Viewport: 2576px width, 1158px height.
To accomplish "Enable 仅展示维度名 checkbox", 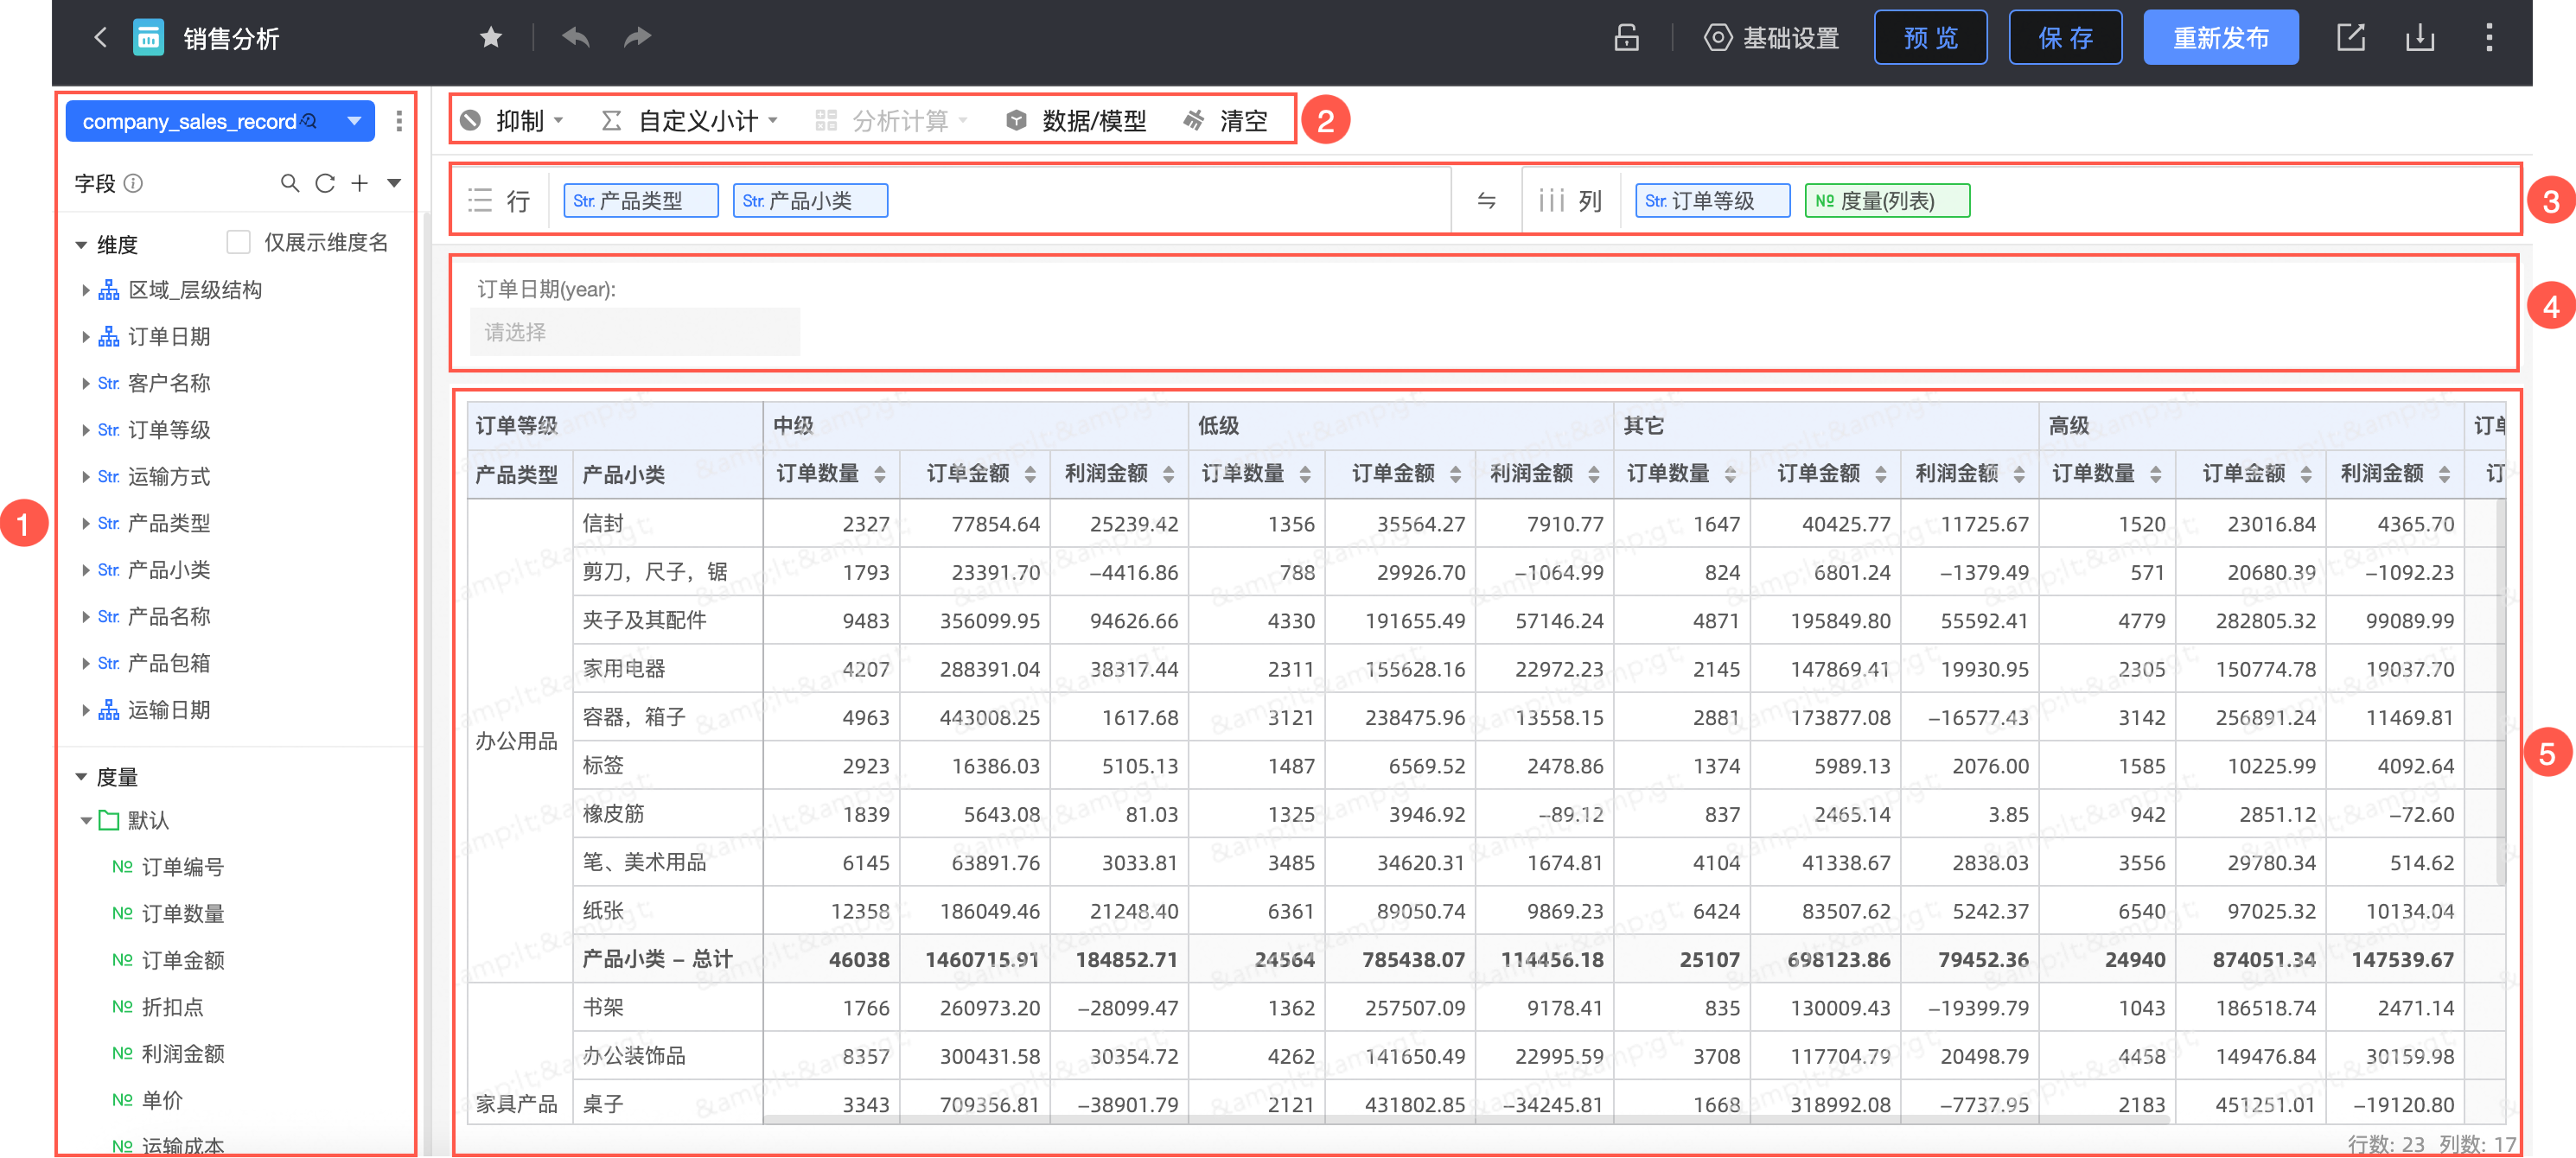I will coord(238,243).
